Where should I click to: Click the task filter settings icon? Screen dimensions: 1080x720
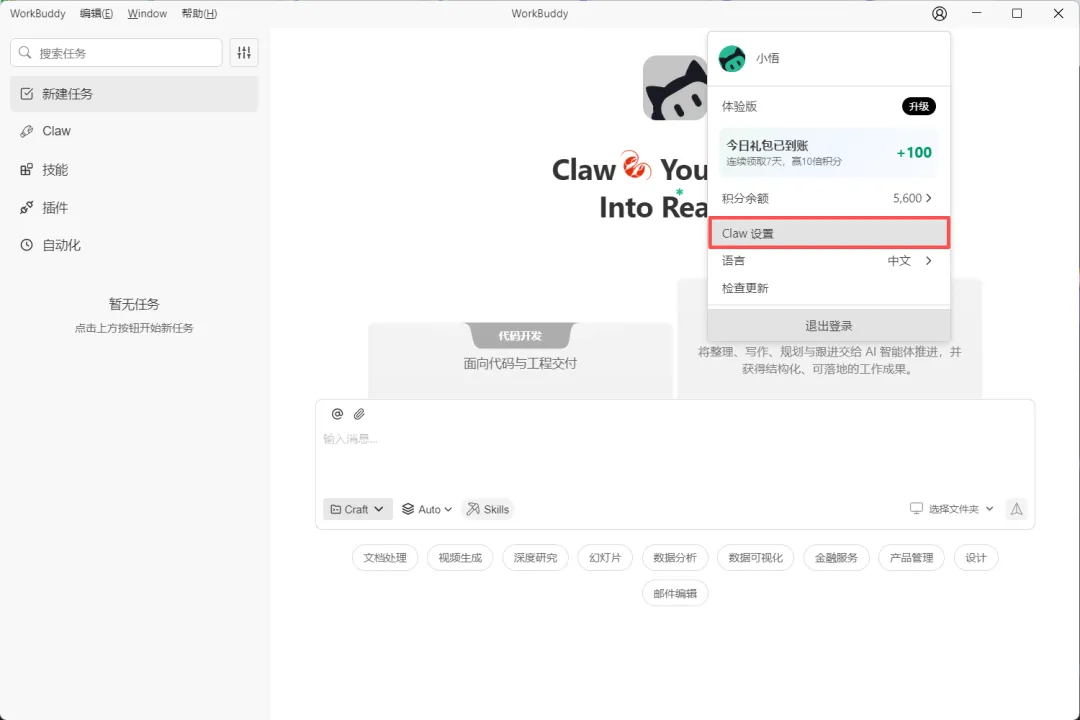click(244, 52)
